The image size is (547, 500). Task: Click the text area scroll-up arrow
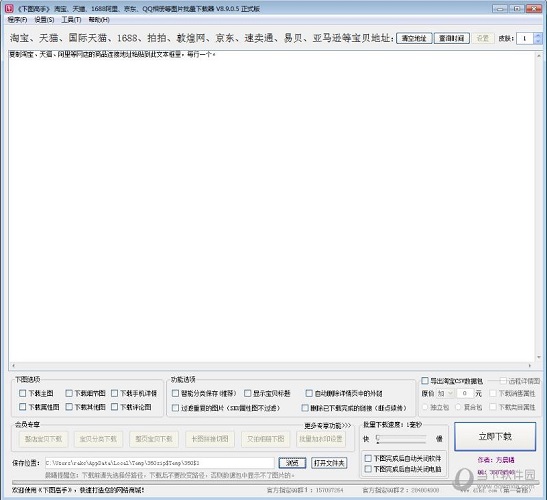click(x=539, y=55)
